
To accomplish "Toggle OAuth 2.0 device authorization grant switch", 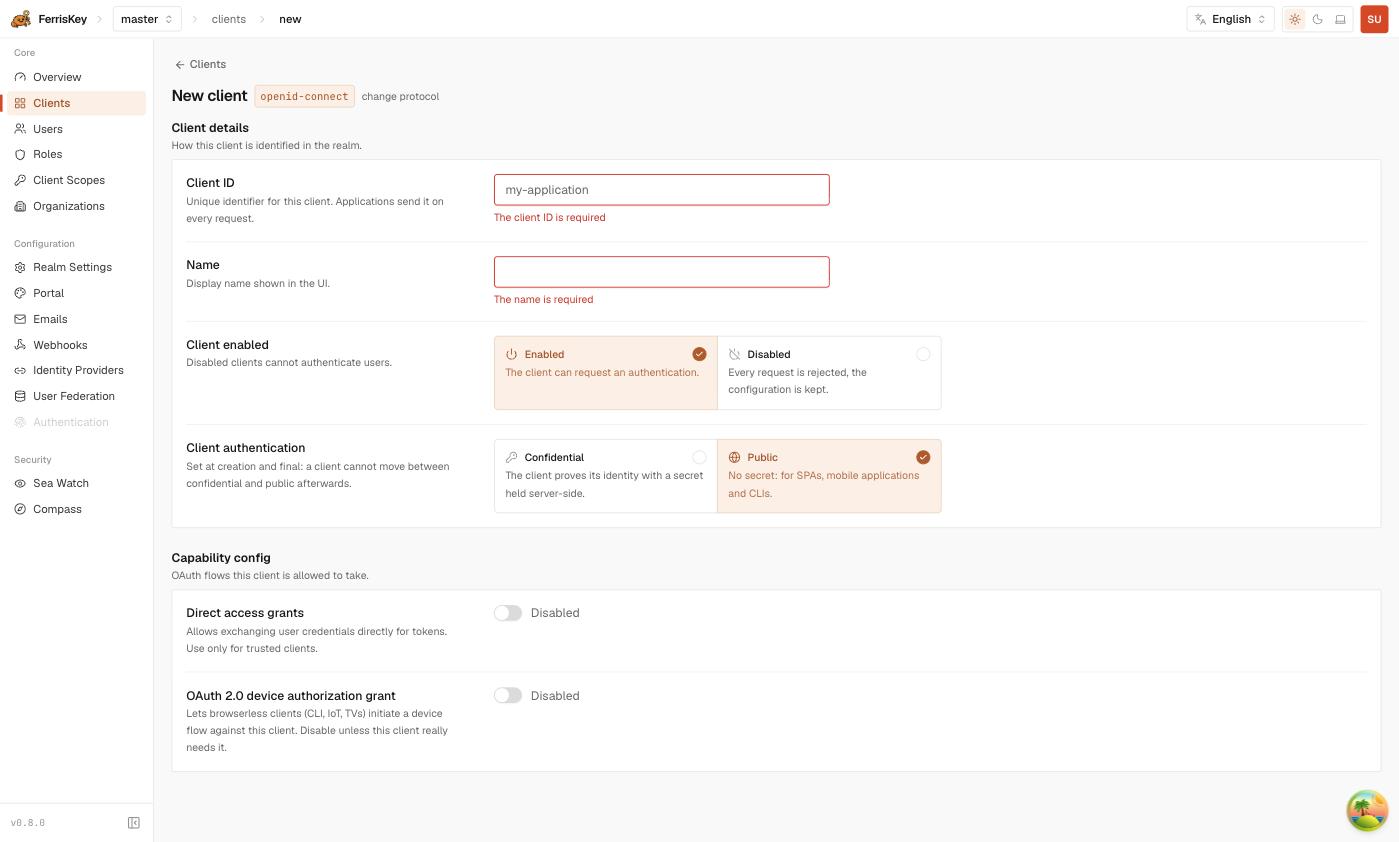I will (x=508, y=695).
